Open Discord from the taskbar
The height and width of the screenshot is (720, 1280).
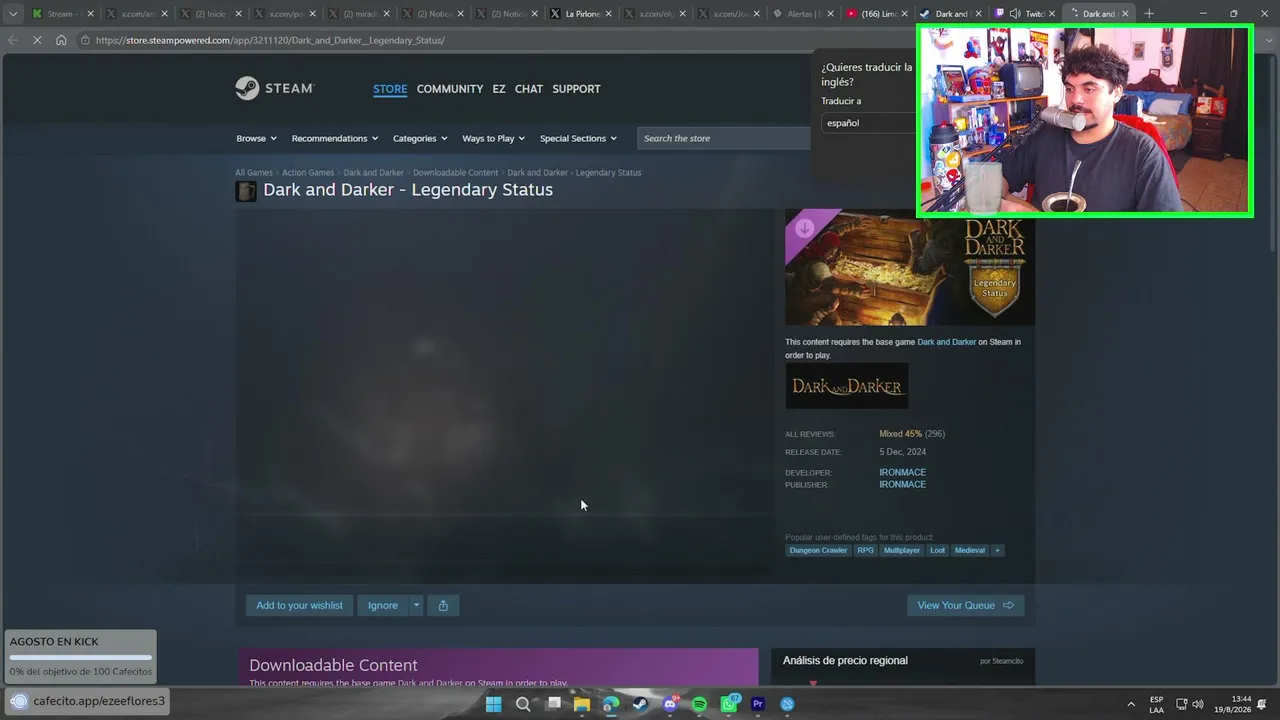coord(670,704)
